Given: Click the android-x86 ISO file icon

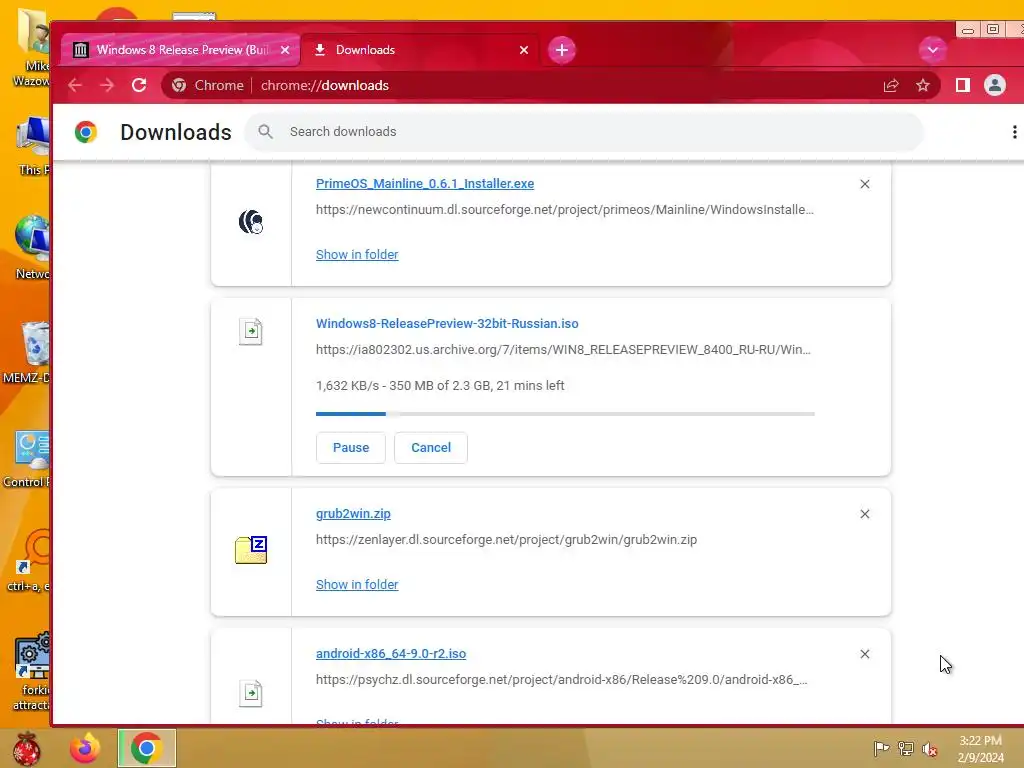Looking at the screenshot, I should (251, 693).
